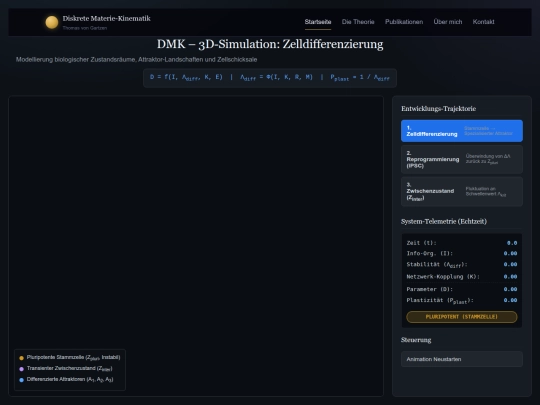
Task: Click the yellow Pluripotente Stammzelle legend dot
Action: coord(21,358)
